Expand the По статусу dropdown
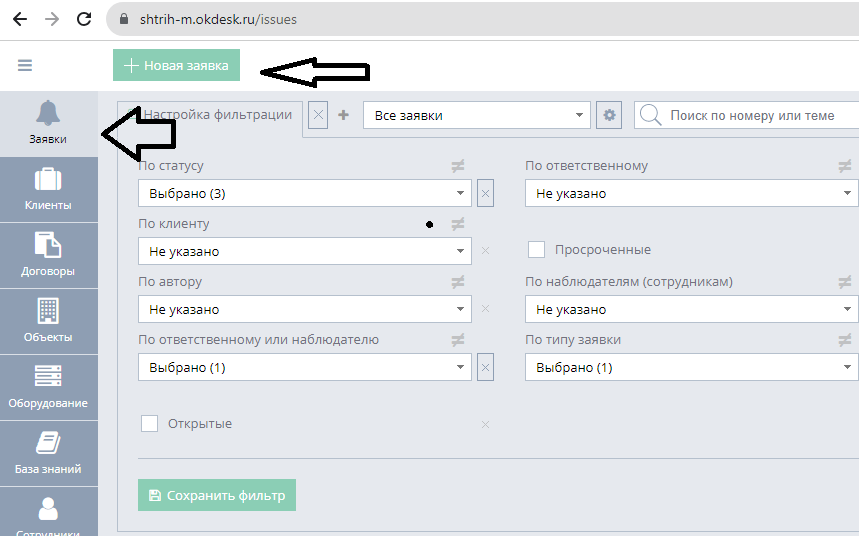 (304, 194)
